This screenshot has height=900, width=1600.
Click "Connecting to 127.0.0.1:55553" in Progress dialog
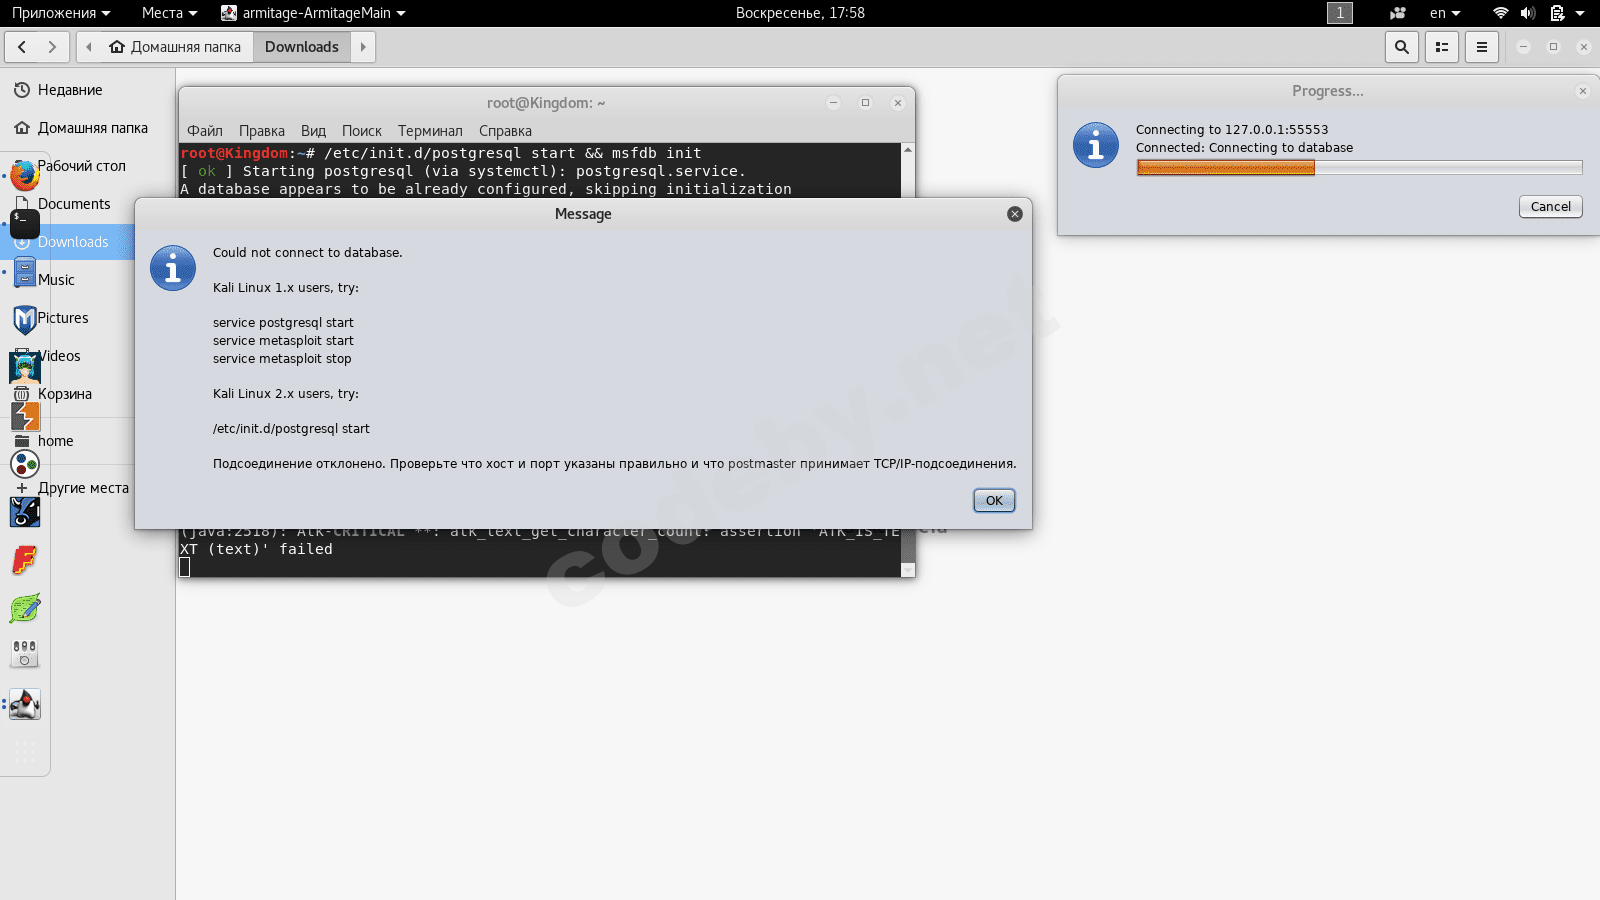[1232, 130]
